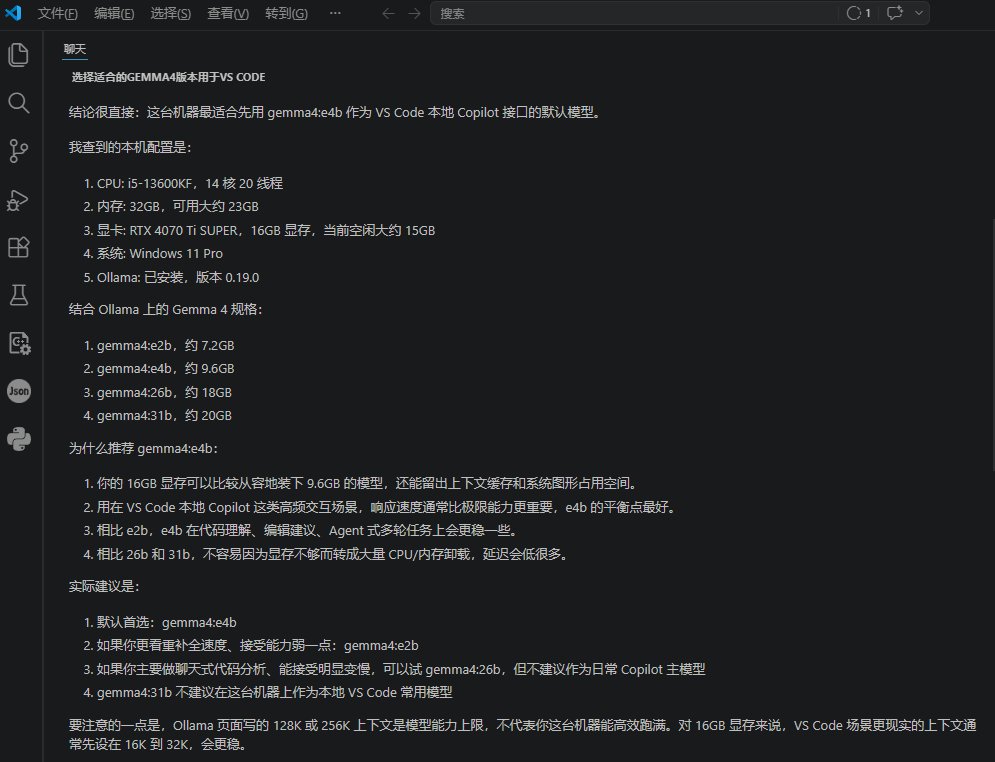Go back with the left arrow

(388, 13)
